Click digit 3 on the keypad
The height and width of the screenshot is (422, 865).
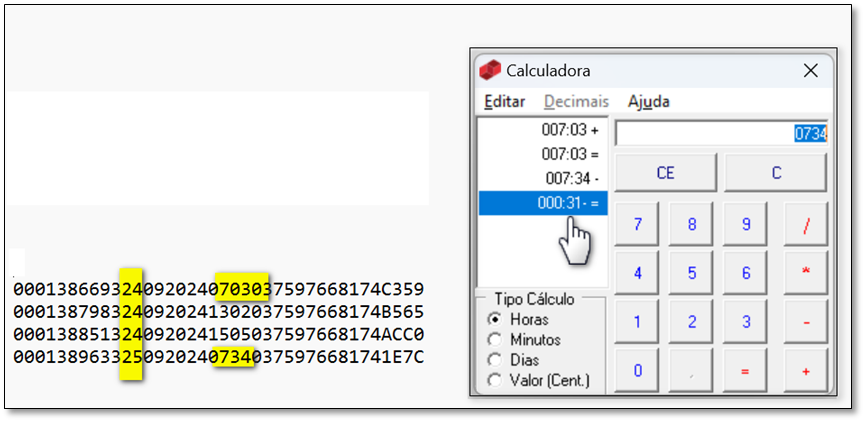point(746,322)
